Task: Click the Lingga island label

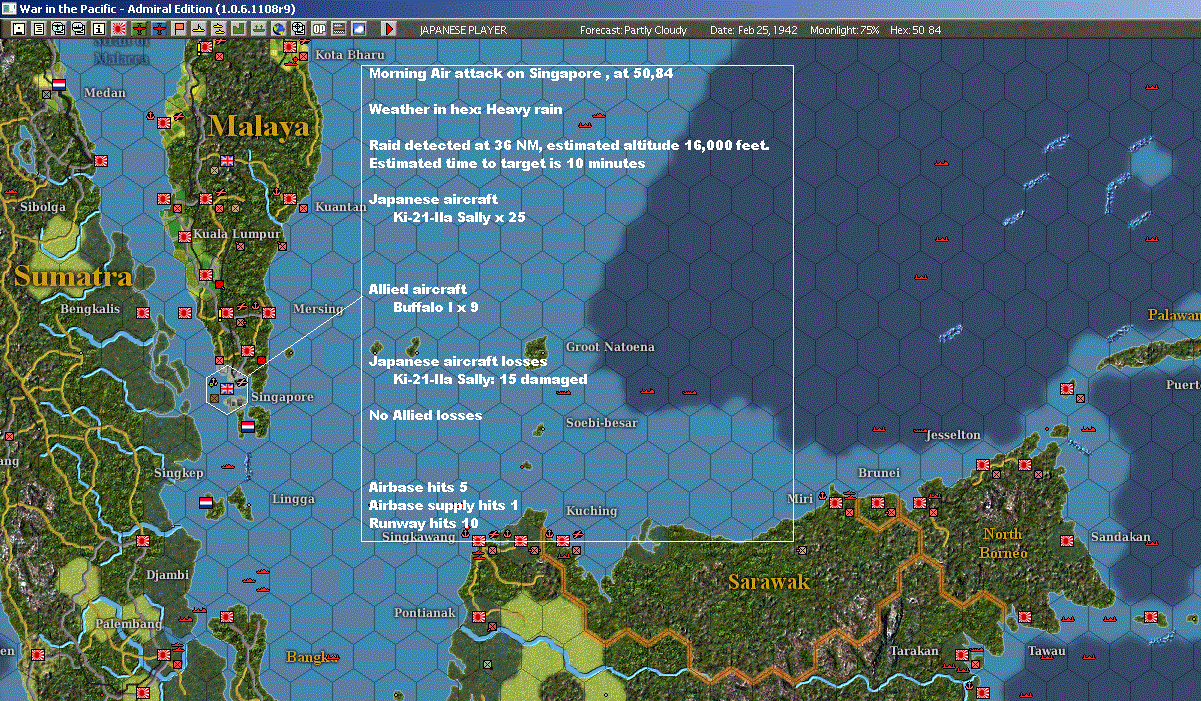Action: [293, 499]
